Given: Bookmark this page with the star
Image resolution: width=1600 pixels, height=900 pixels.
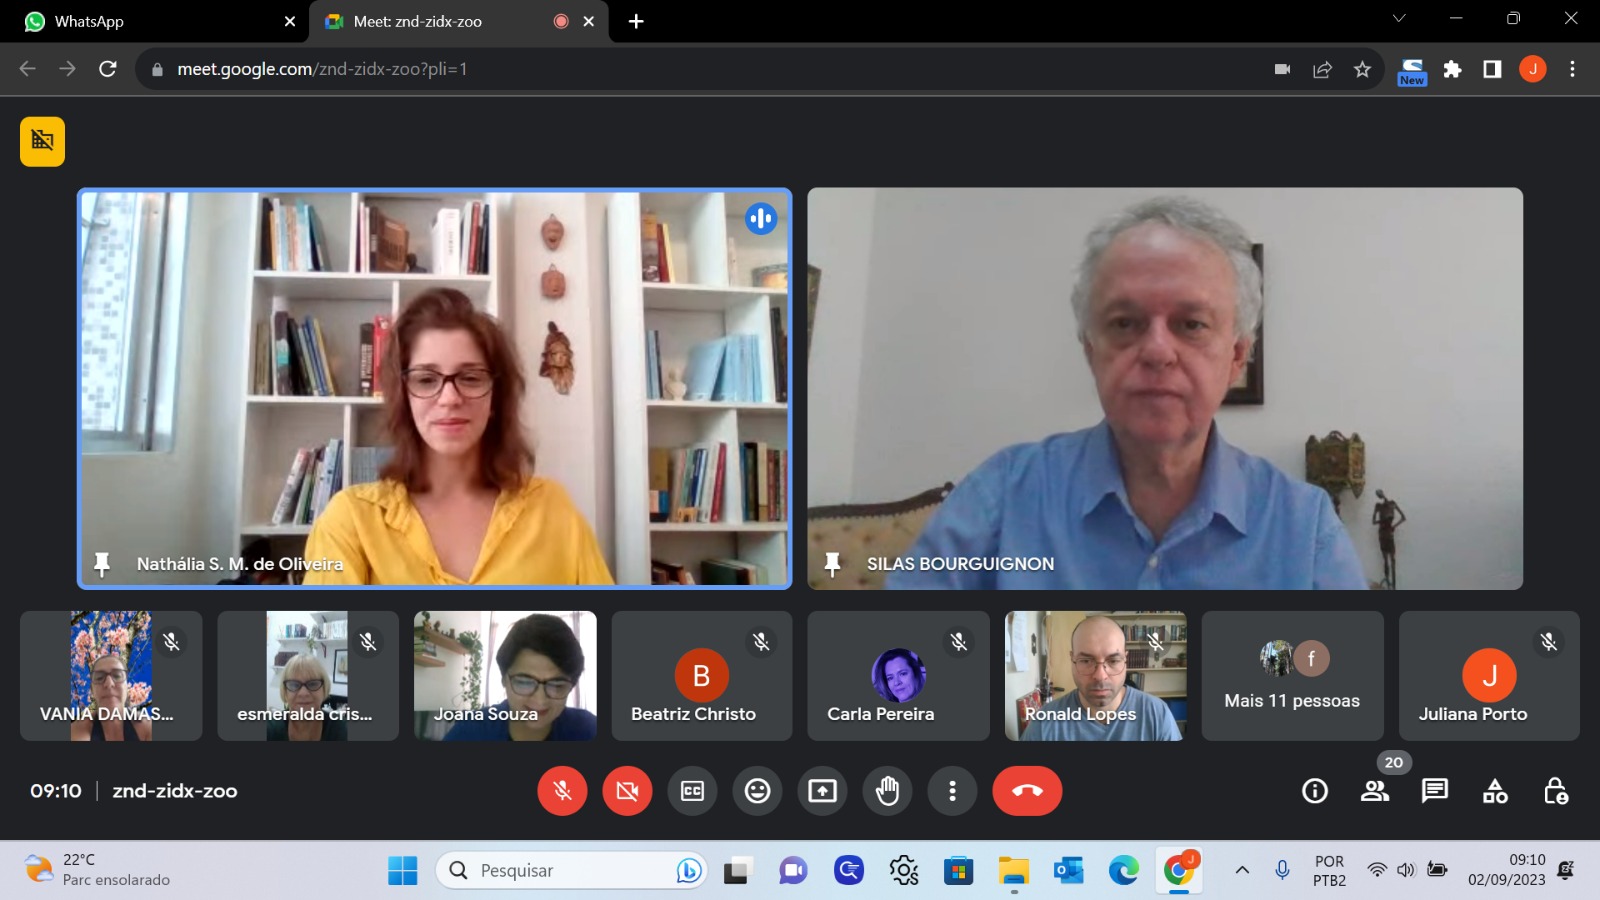Looking at the screenshot, I should 1362,69.
